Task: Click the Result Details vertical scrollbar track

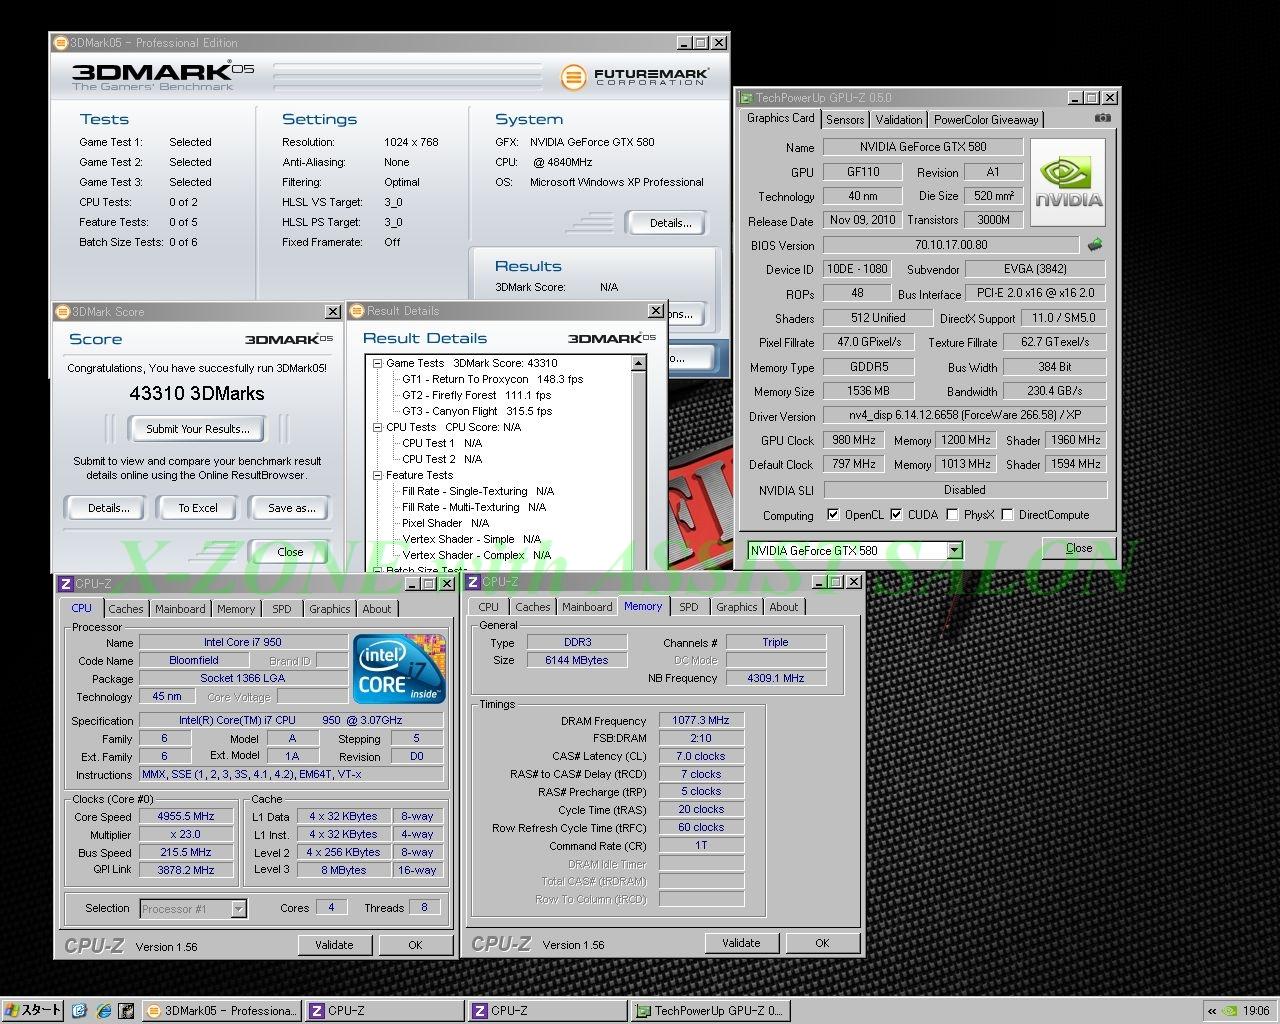Action: (639, 470)
